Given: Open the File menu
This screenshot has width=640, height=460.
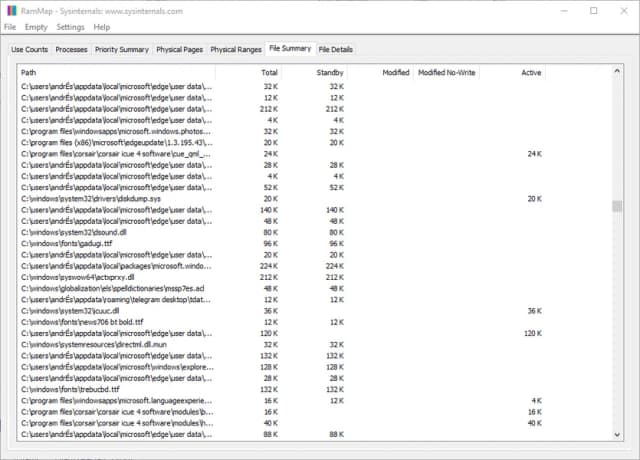Looking at the screenshot, I should tap(10, 27).
